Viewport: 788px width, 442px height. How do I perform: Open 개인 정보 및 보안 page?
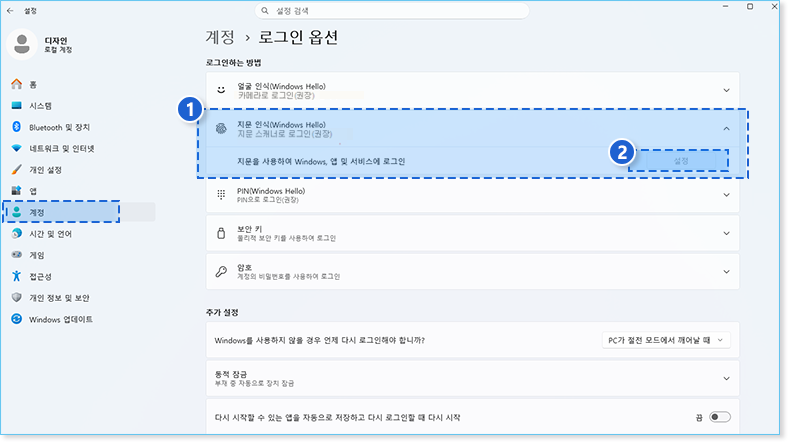pos(59,298)
